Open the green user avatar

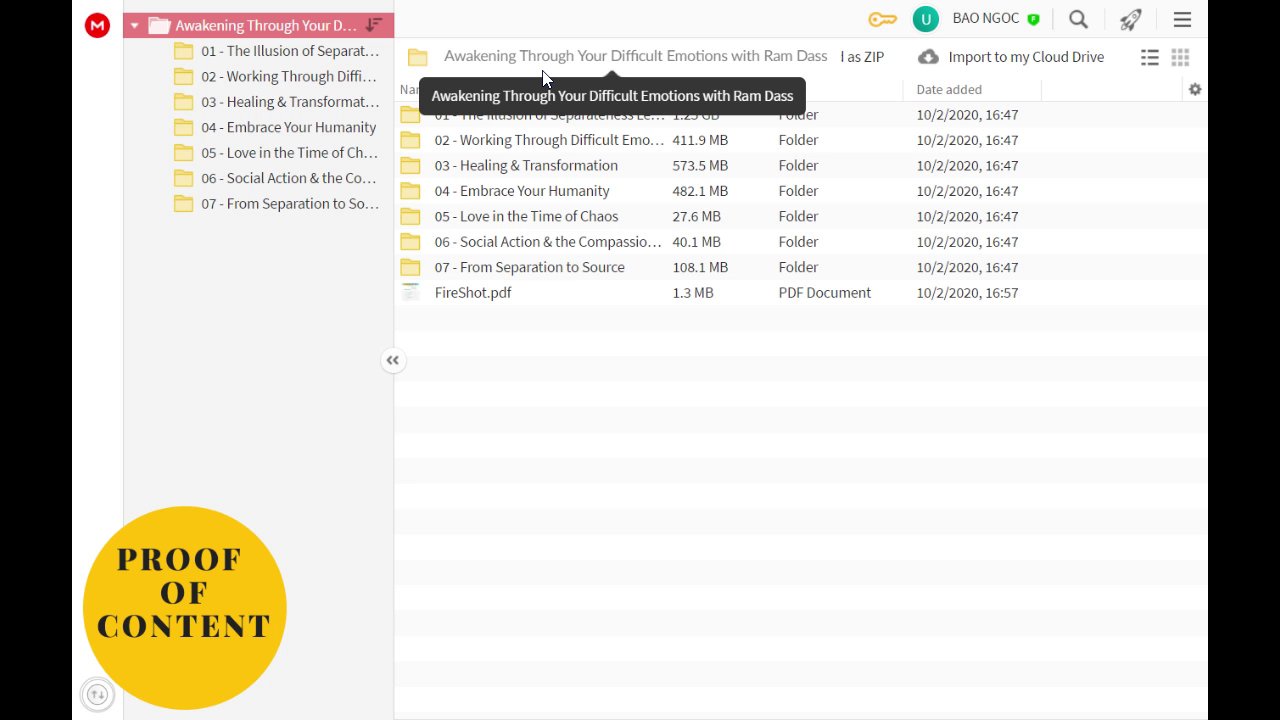926,19
